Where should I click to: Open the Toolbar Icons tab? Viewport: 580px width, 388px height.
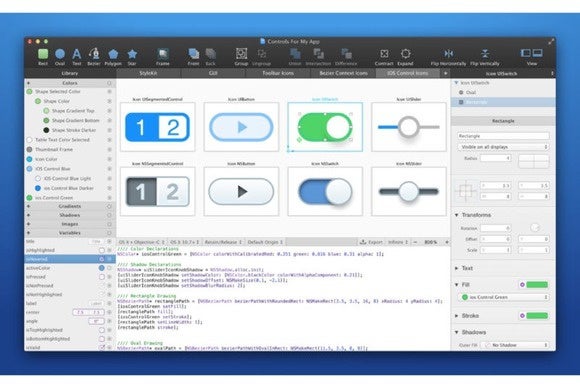coord(278,73)
